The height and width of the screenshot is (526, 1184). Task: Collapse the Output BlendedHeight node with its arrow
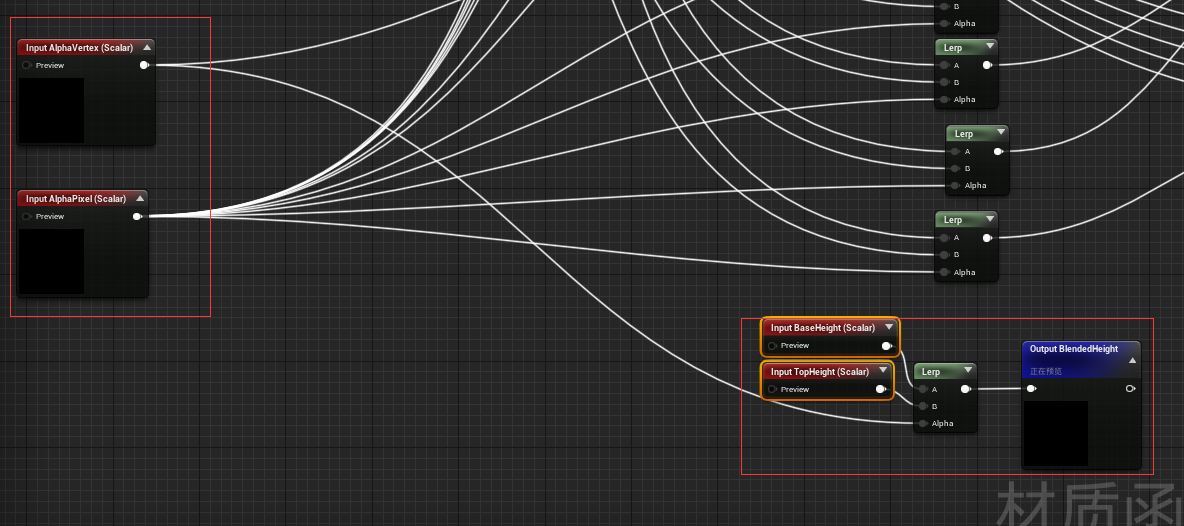pos(1132,361)
